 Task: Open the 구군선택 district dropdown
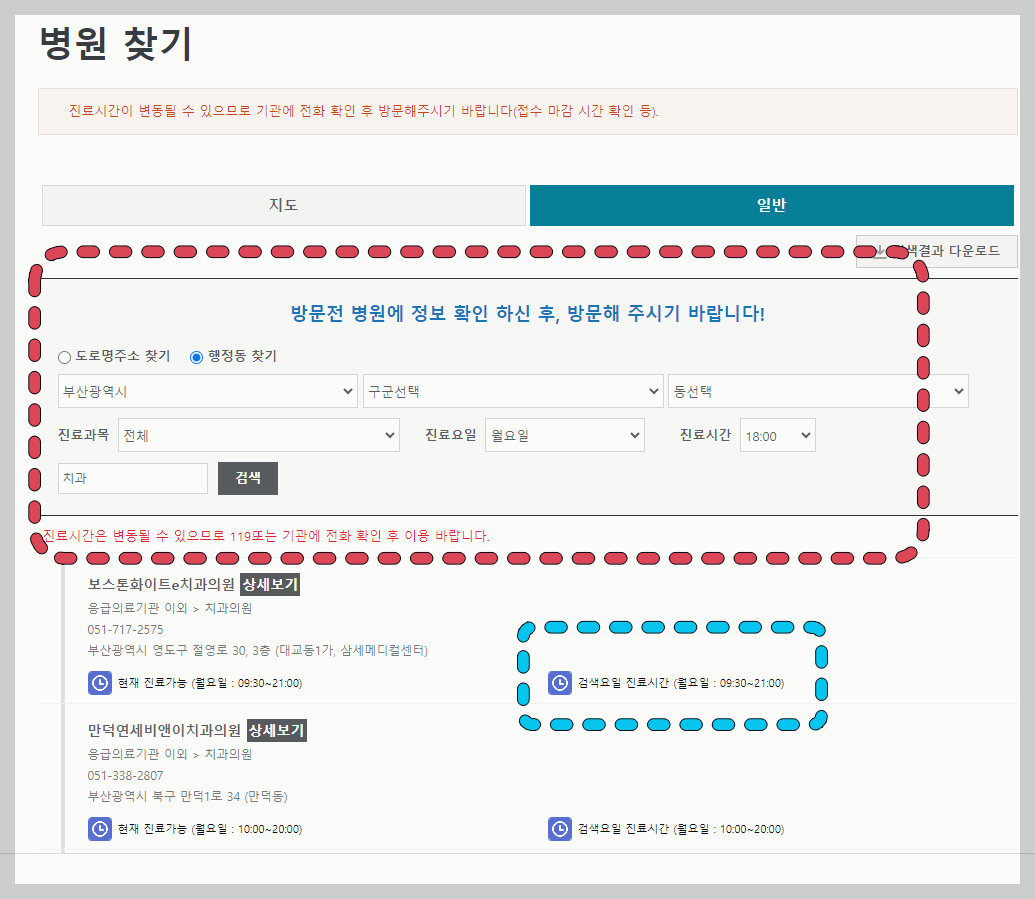coord(513,391)
